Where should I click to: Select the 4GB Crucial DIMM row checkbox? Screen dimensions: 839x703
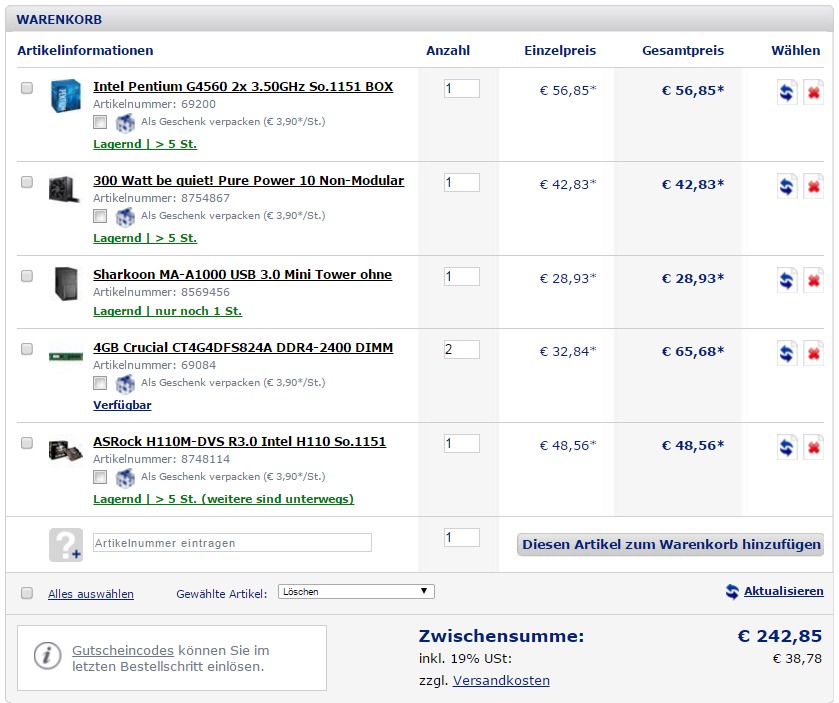(27, 349)
